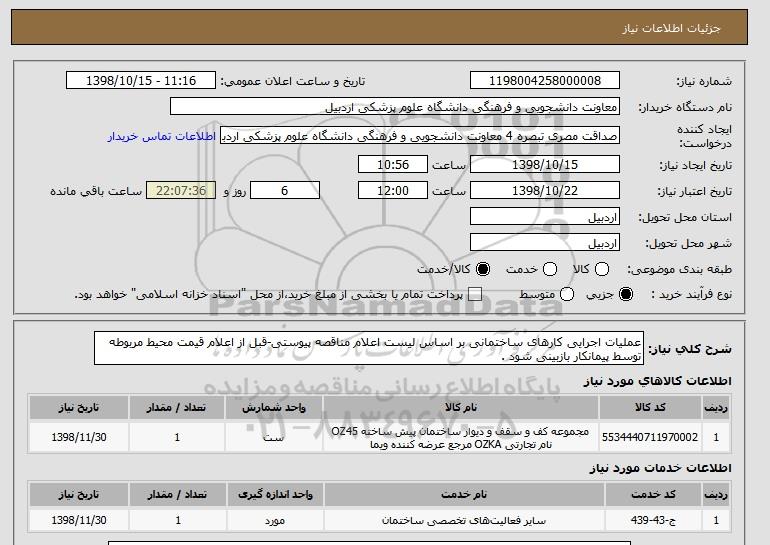
Task: Click the goods table date 1398/11/30
Action: coord(79,437)
